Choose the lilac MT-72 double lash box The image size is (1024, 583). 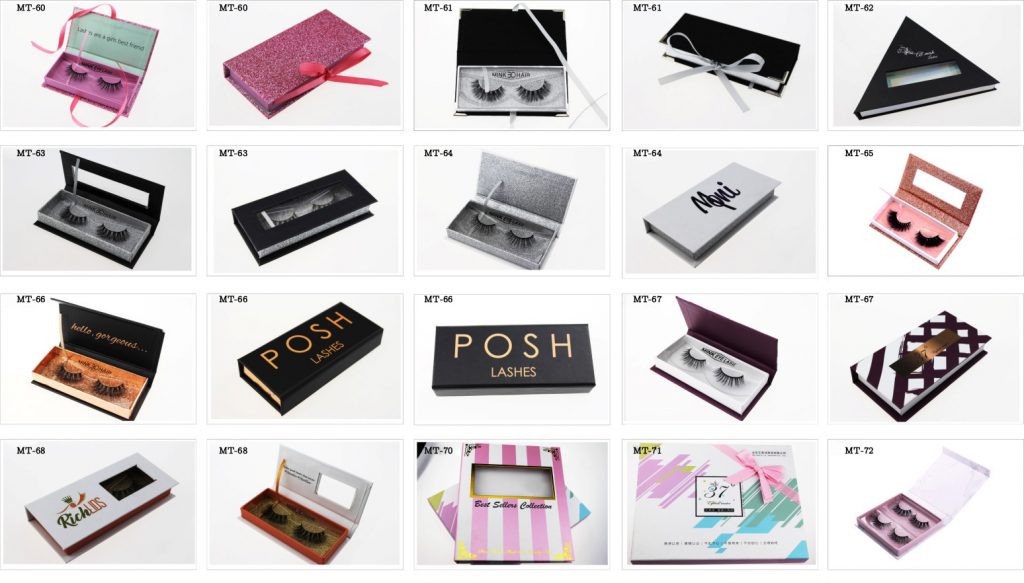click(x=925, y=504)
